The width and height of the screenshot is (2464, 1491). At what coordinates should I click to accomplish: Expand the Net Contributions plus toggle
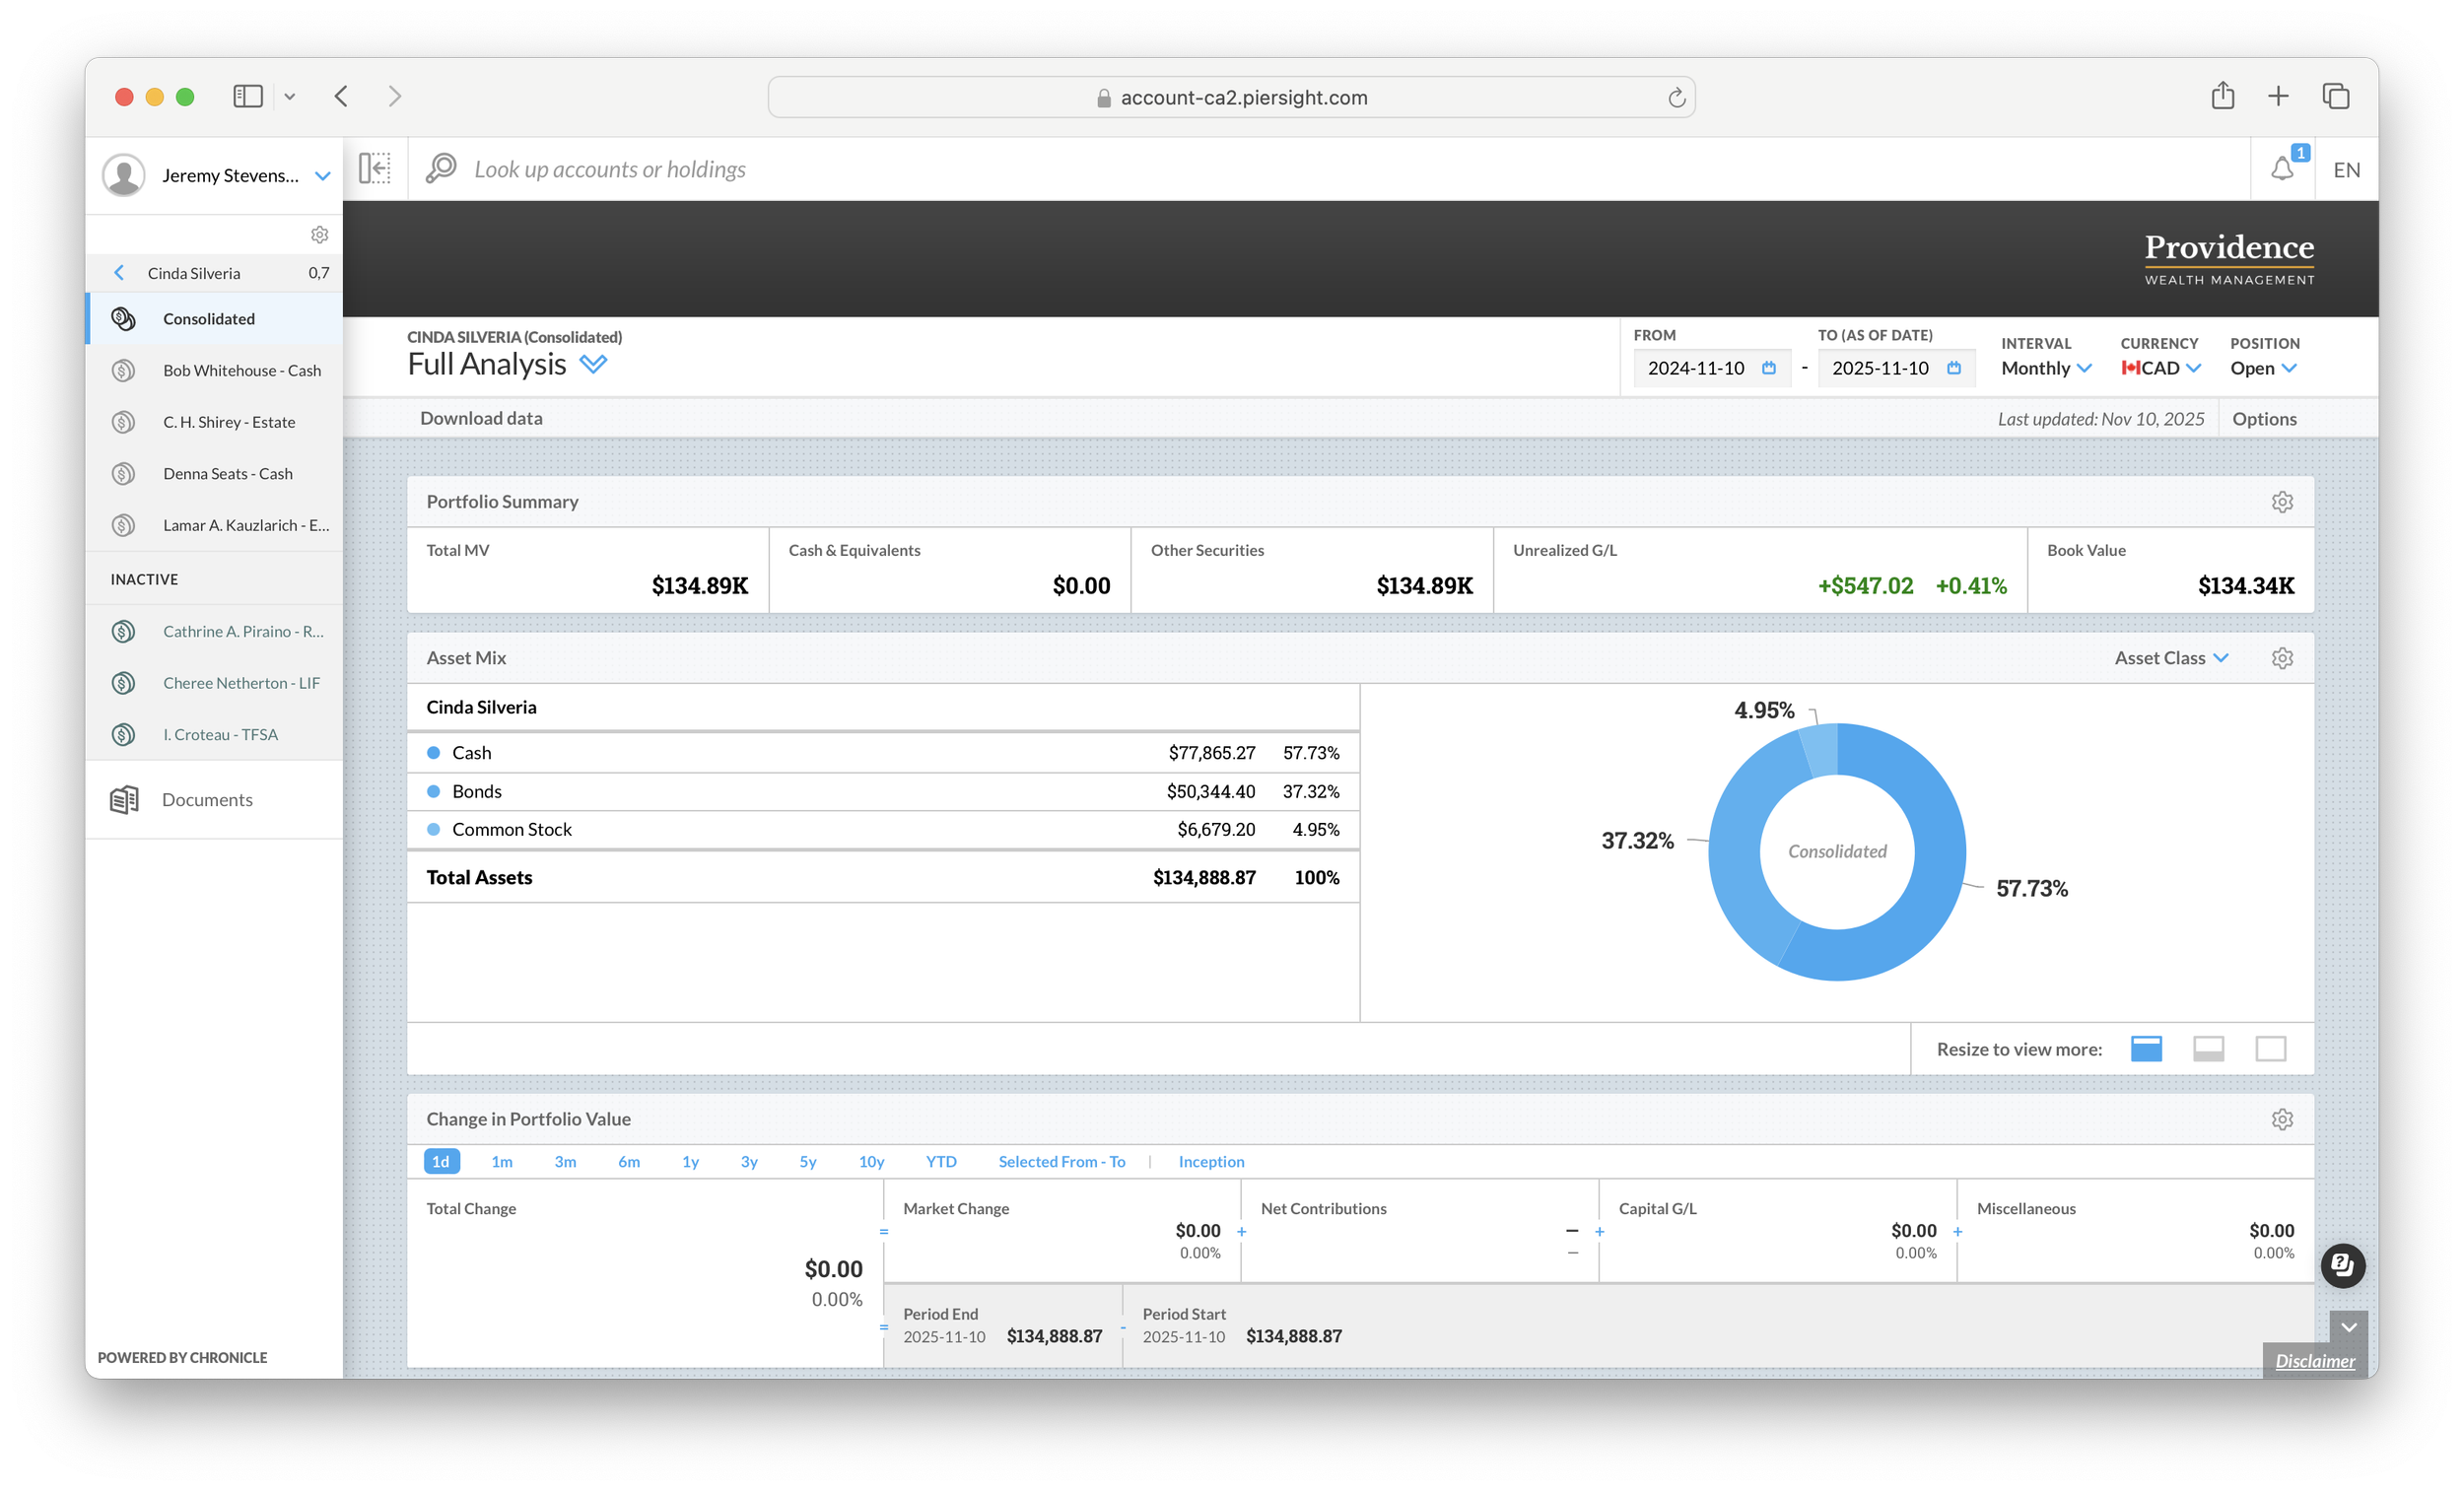(1599, 1231)
